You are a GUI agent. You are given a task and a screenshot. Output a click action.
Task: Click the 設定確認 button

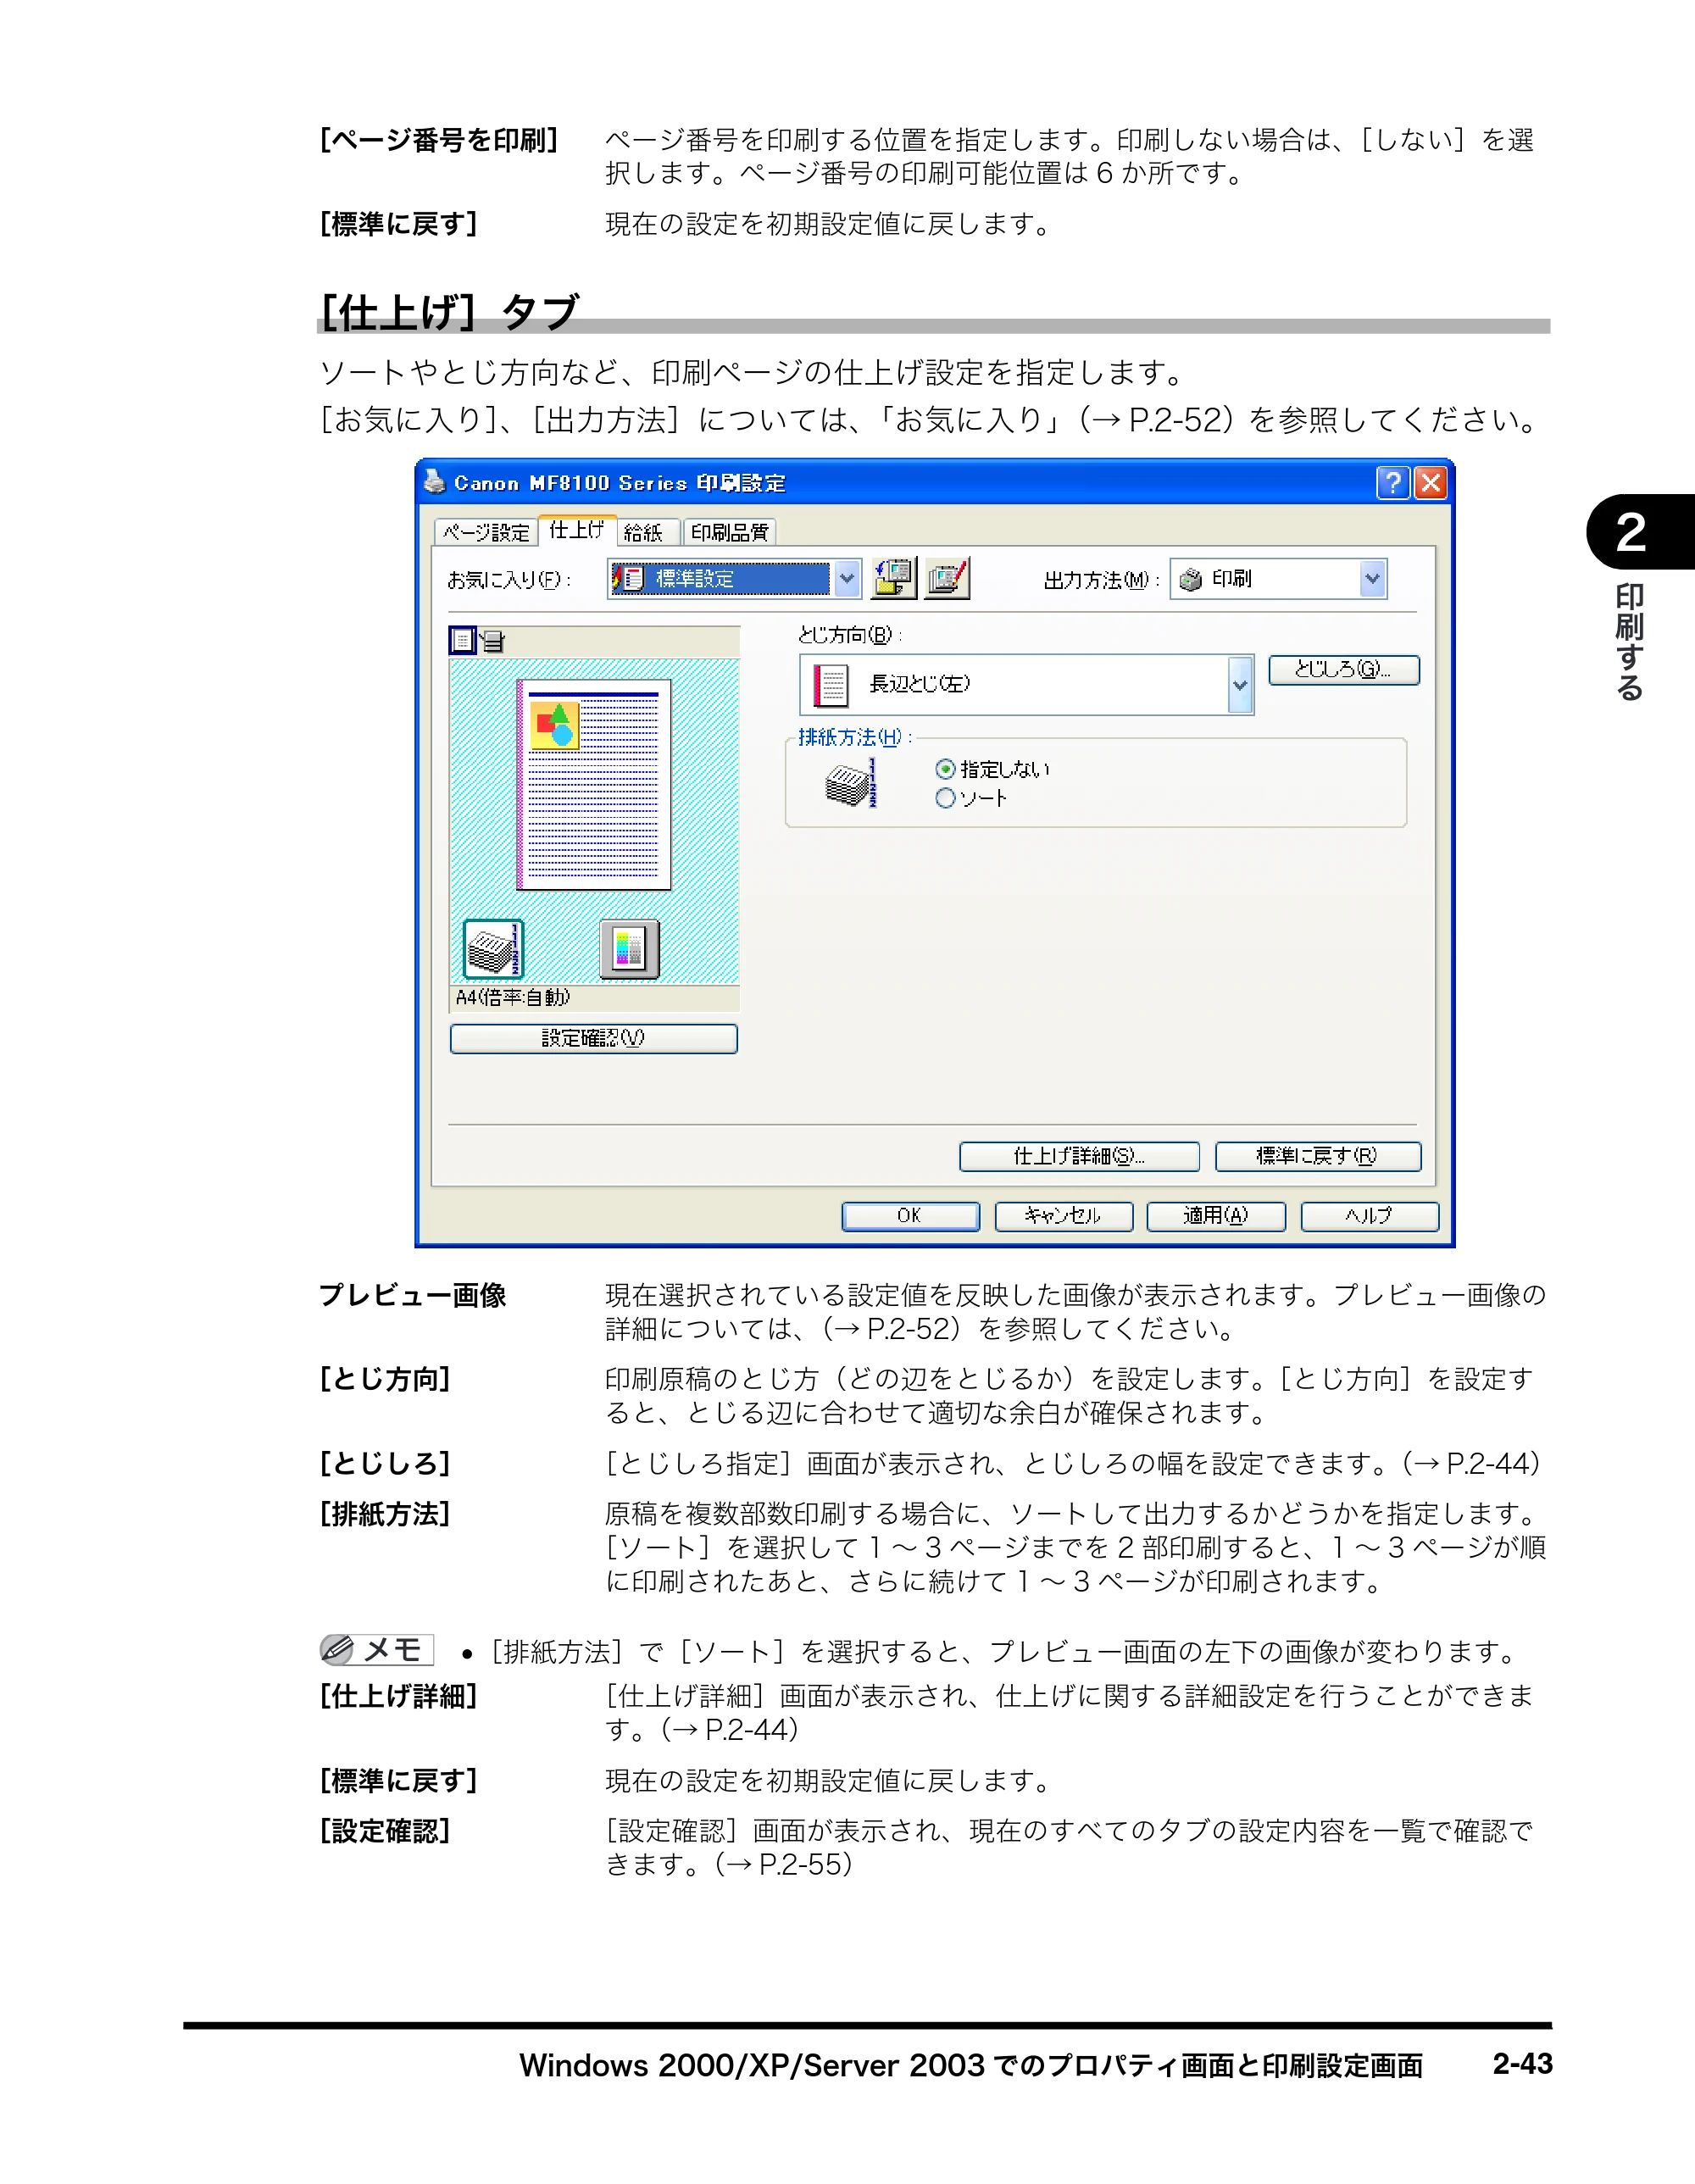[x=593, y=1038]
